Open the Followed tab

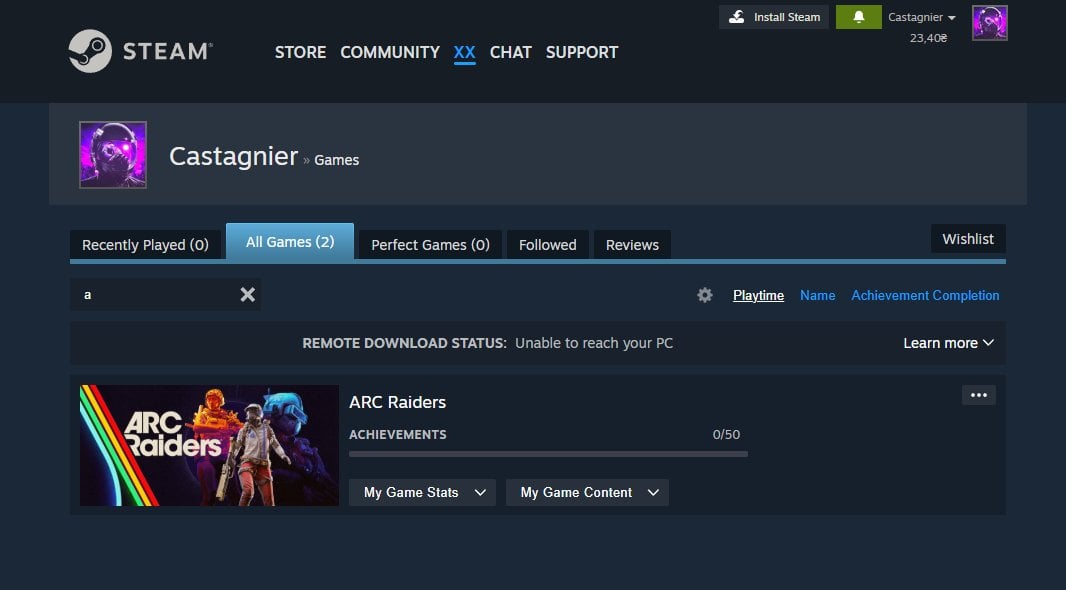pos(547,245)
